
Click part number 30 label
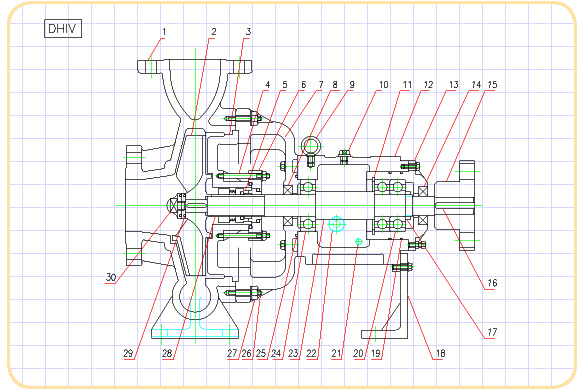[x=111, y=278]
